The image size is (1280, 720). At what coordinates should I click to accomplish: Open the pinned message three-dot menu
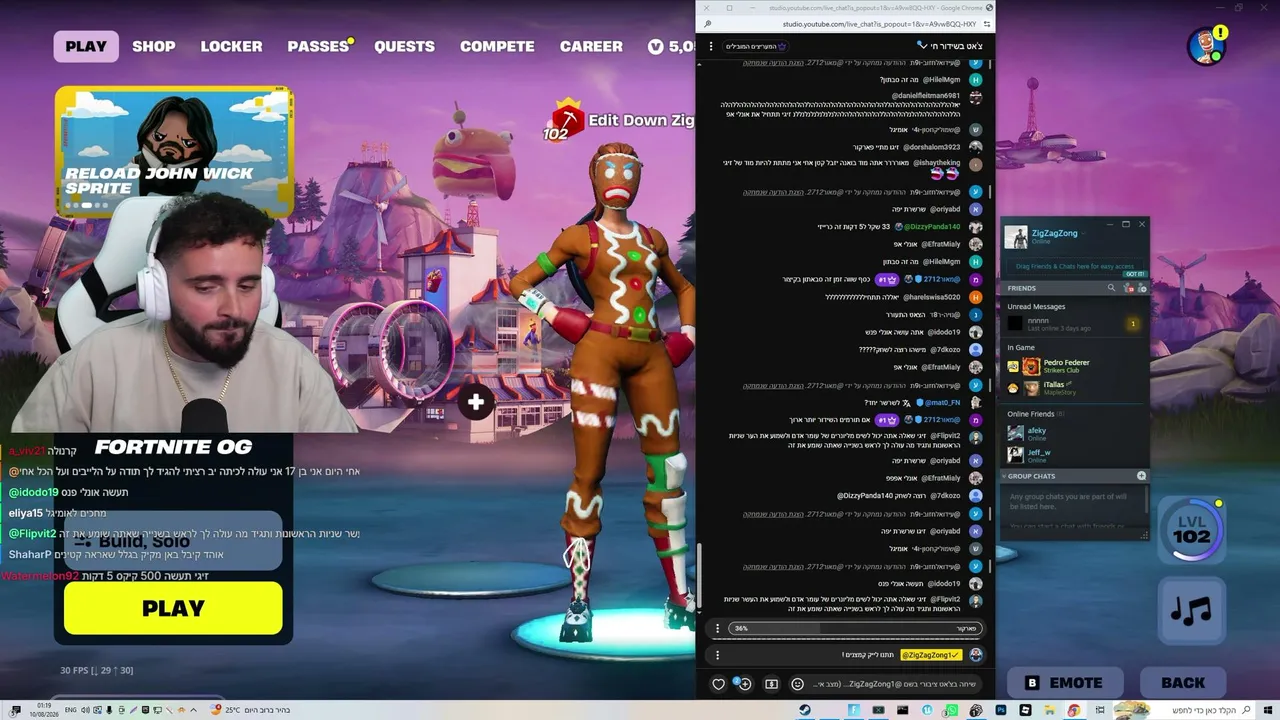coord(717,655)
